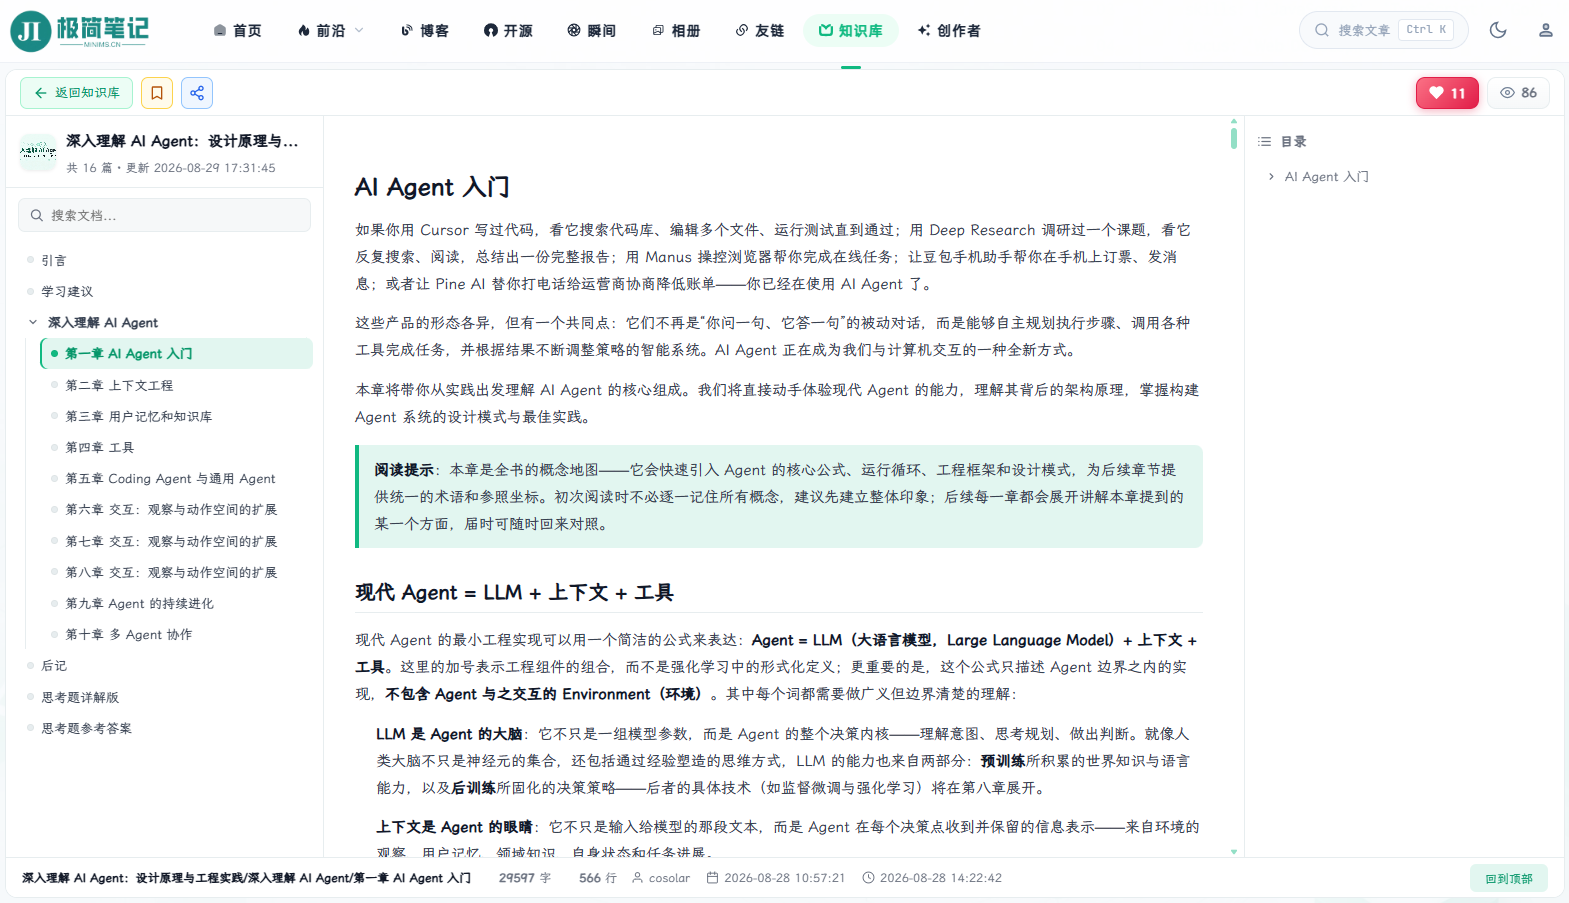This screenshot has width=1569, height=903.
Task: Select the 知识库 knowledge base tab
Action: [850, 31]
